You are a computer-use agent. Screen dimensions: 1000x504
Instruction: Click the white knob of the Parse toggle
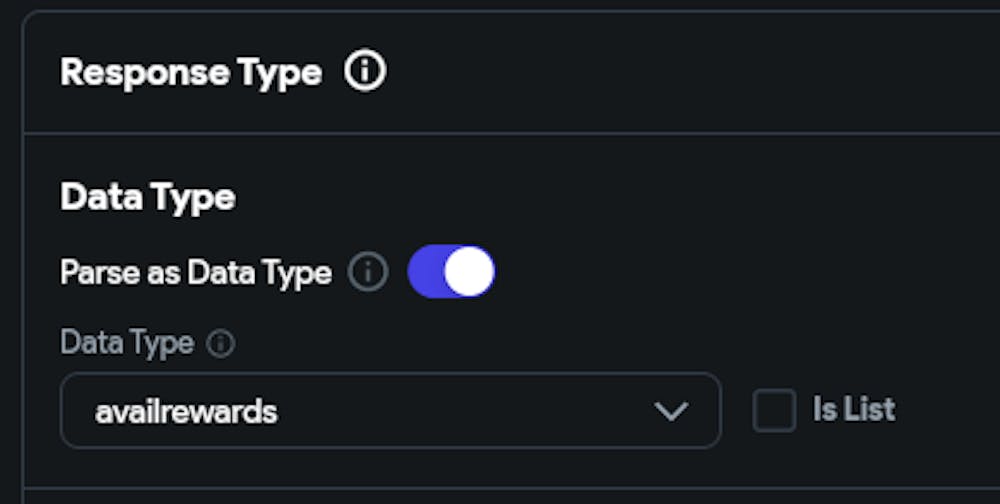point(469,272)
